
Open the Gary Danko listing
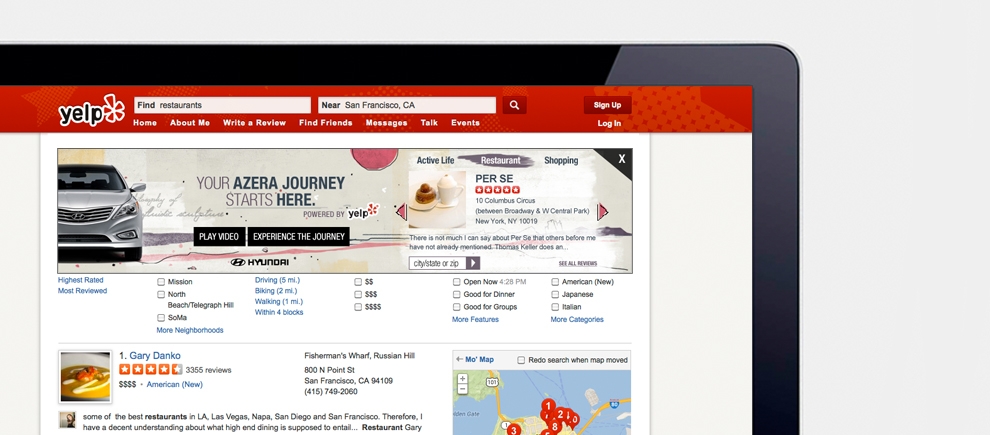tap(155, 356)
